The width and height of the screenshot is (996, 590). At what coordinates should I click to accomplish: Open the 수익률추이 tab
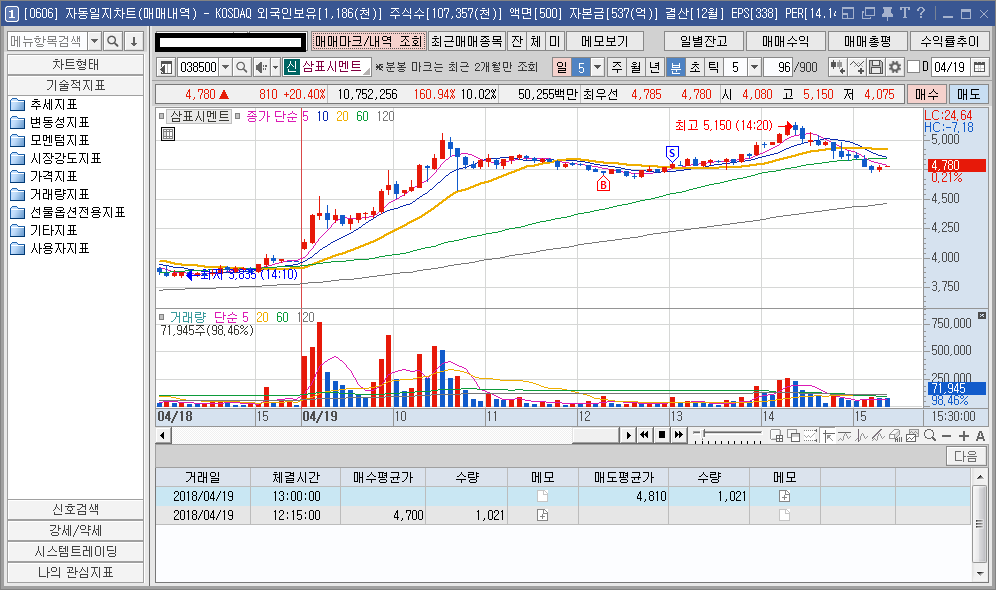pyautogui.click(x=950, y=41)
